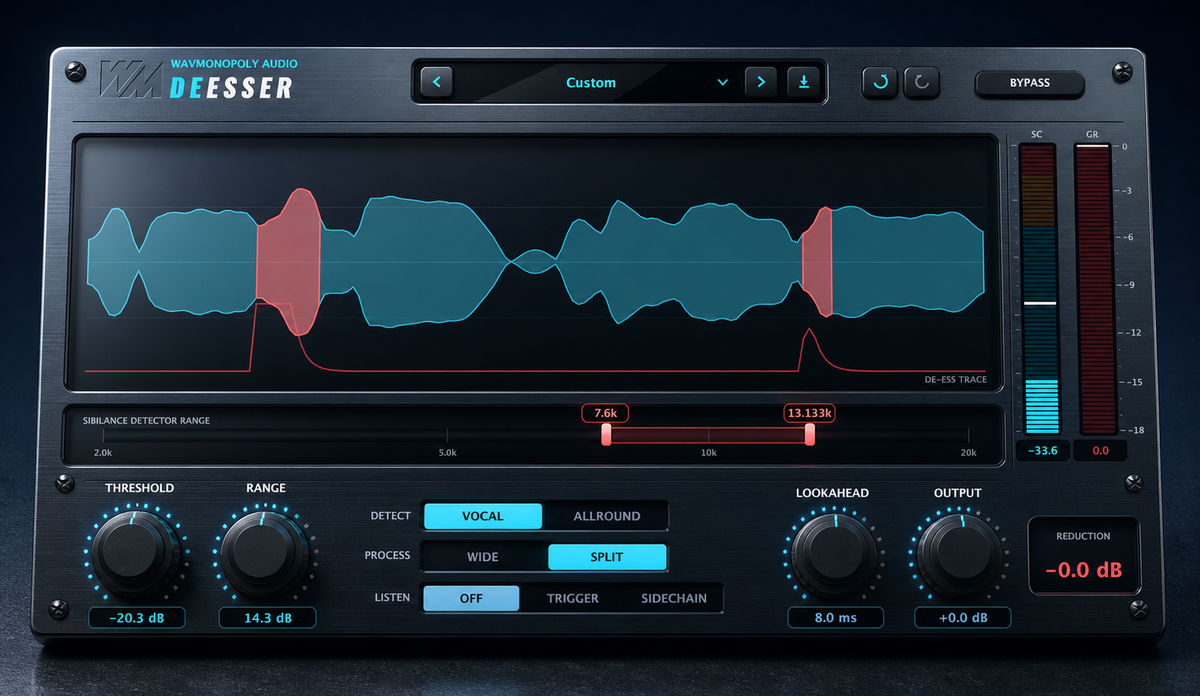
Task: Set Process mode to SPLIT
Action: click(606, 557)
